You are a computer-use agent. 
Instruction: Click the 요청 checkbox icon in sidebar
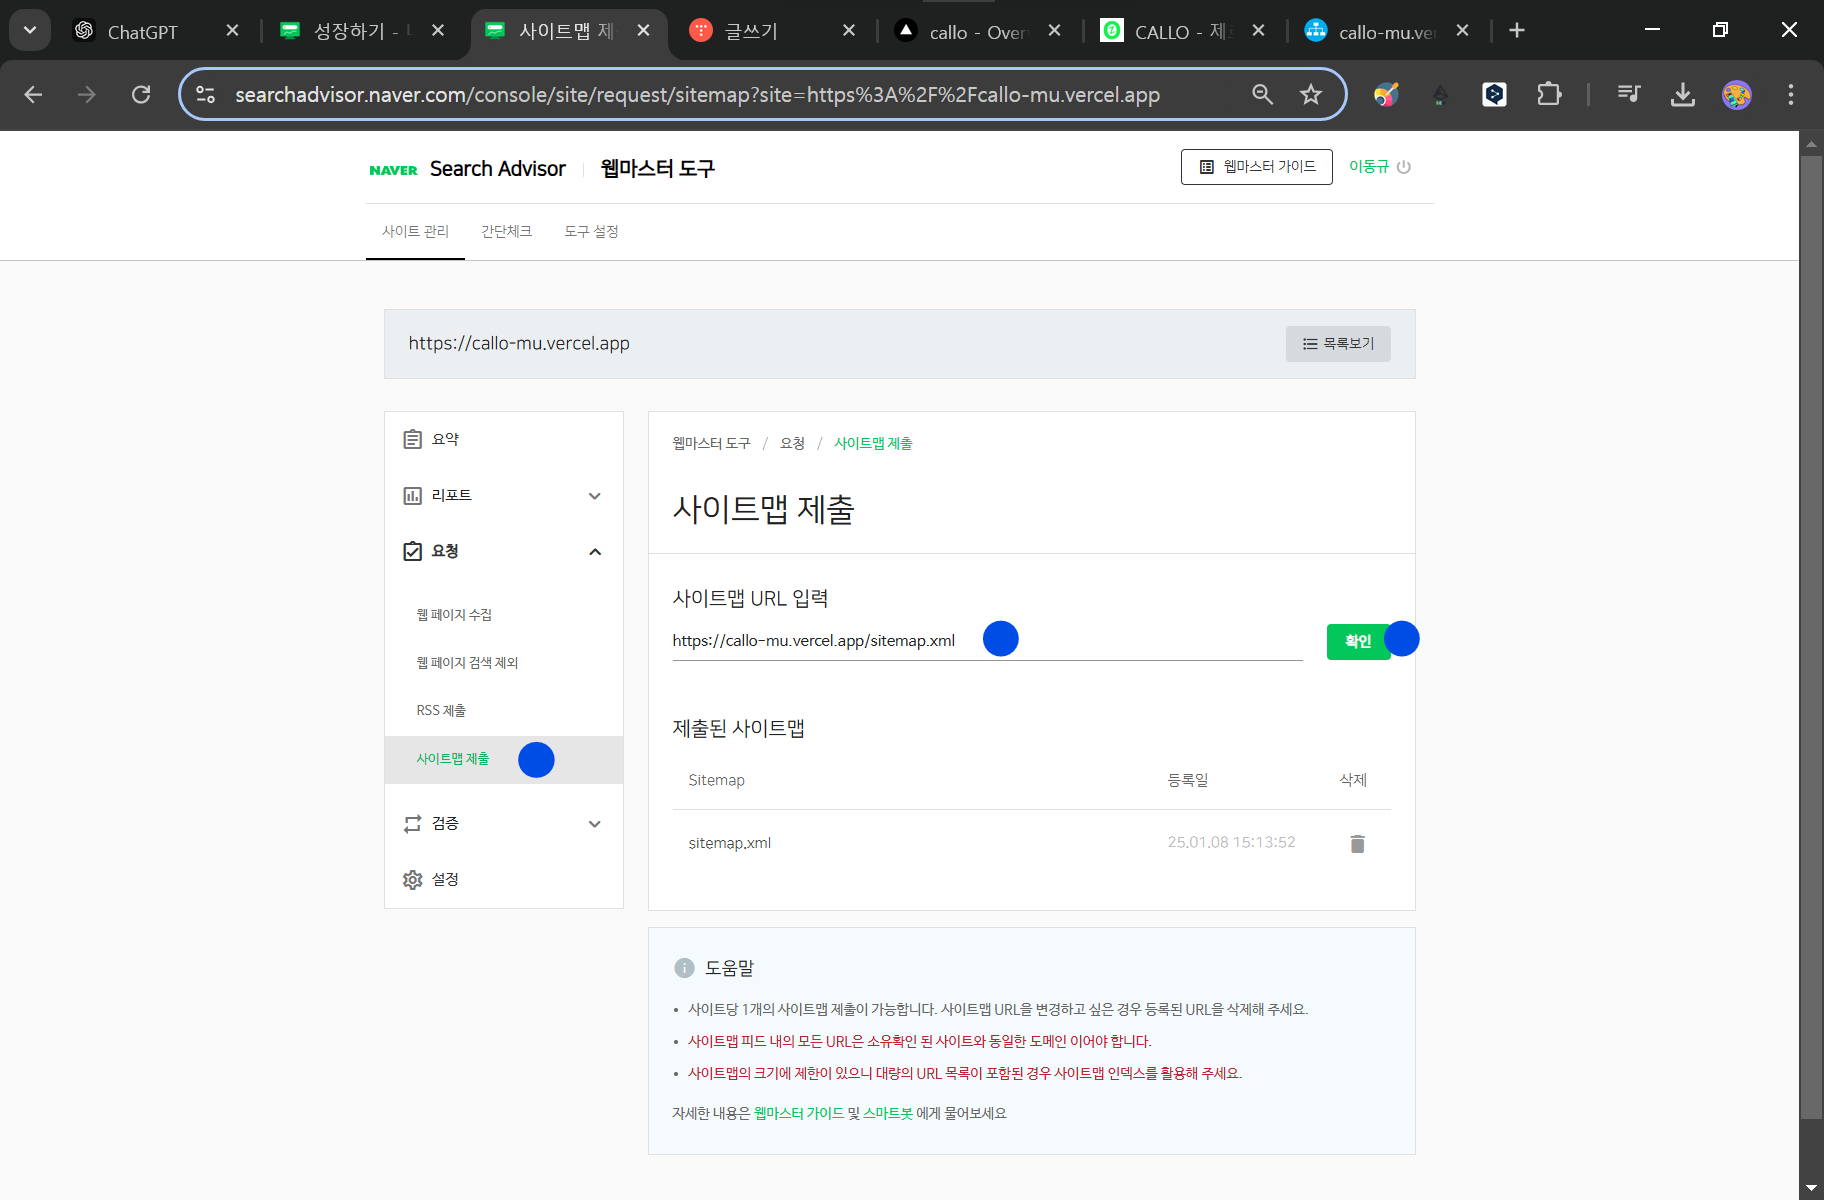coord(412,551)
